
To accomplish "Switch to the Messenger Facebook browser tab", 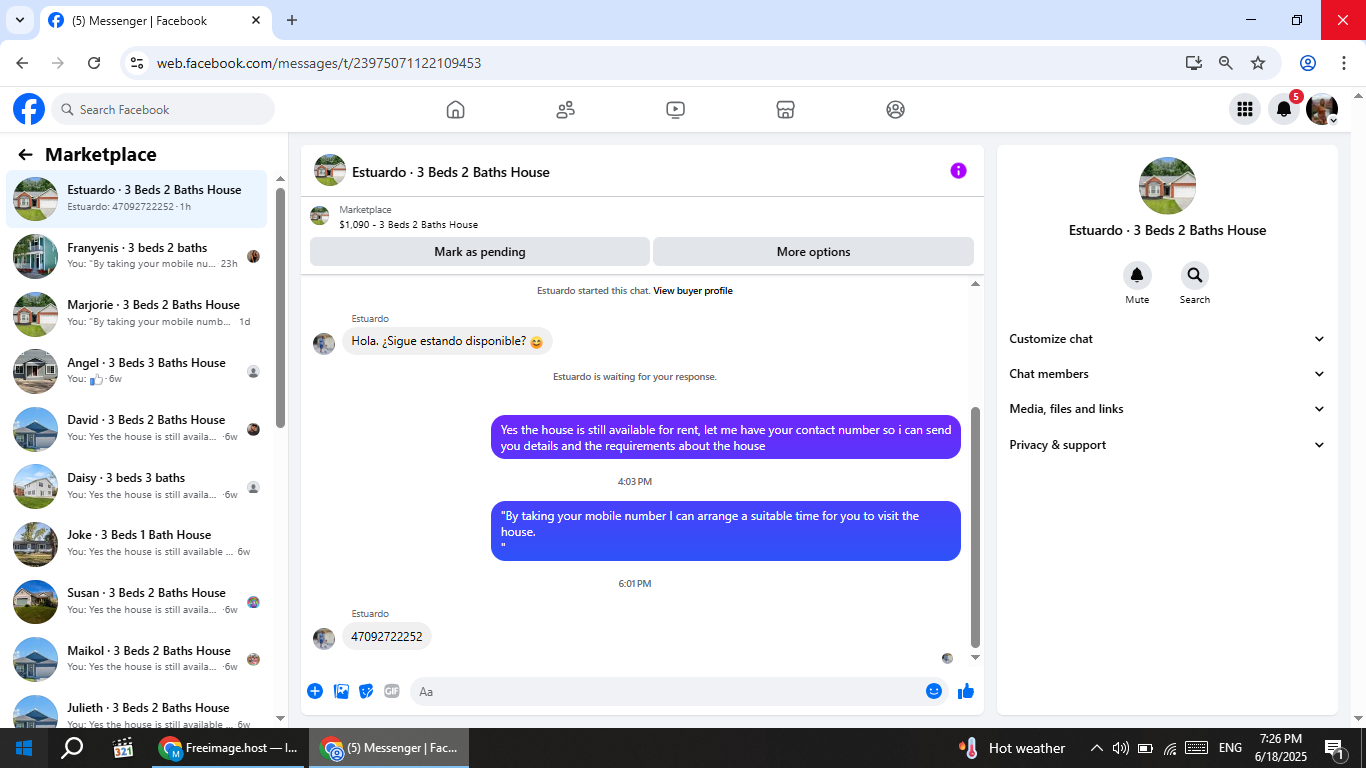I will pos(156,20).
